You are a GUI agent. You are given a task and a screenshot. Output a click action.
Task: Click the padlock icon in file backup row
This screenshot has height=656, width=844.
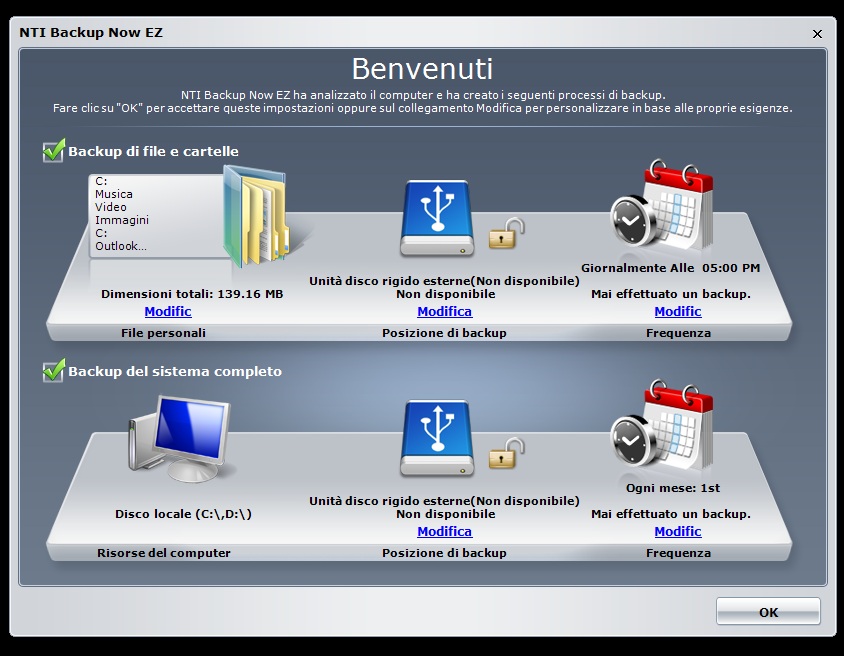tap(505, 234)
